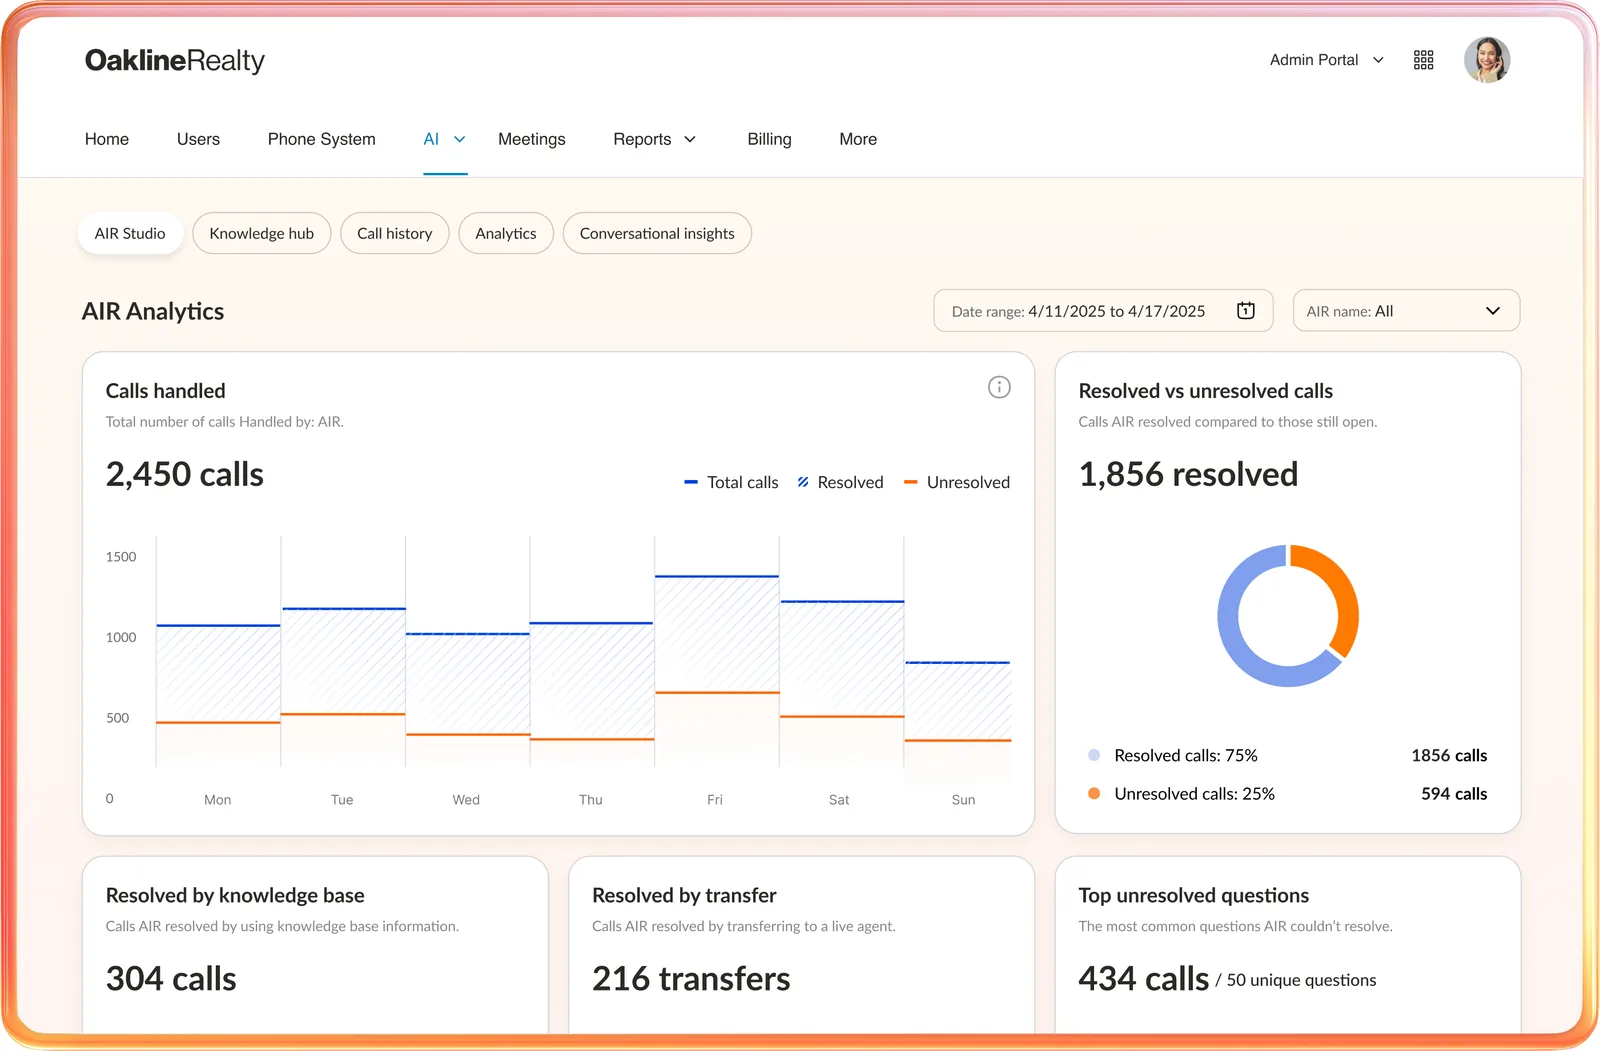Open the date range calendar icon

1246,311
